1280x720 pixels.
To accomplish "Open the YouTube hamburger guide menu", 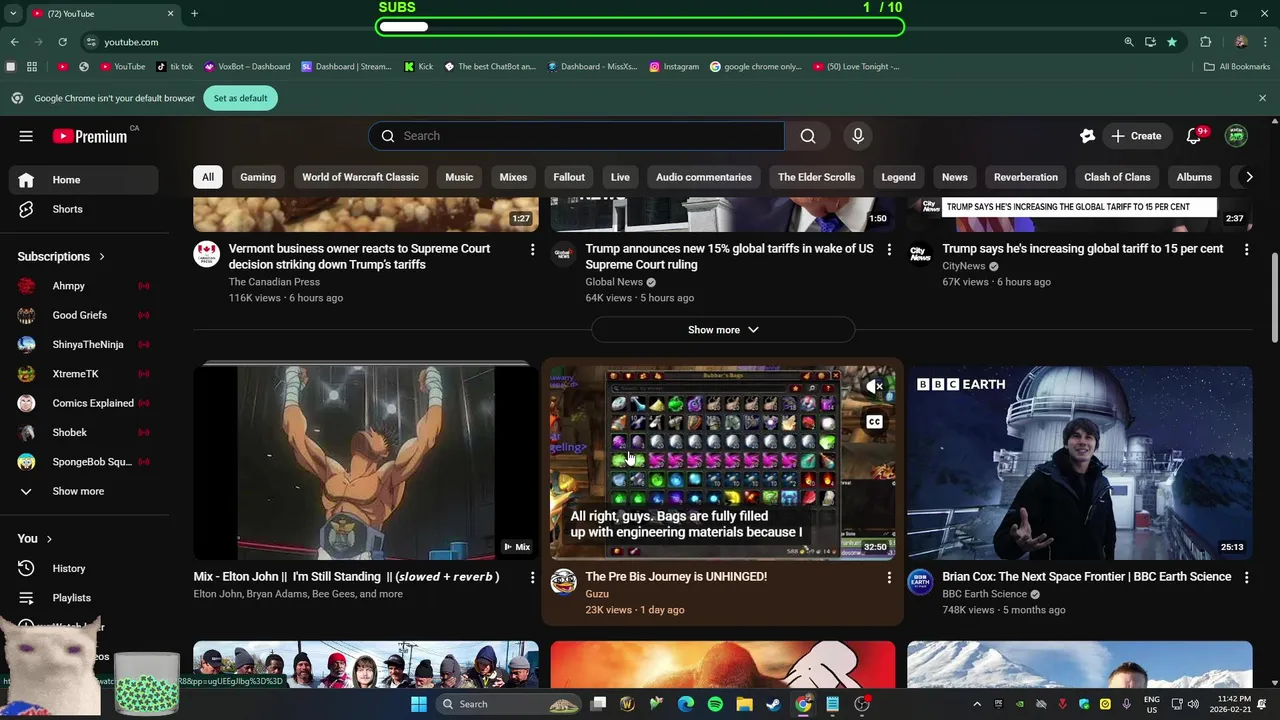I will (x=26, y=136).
